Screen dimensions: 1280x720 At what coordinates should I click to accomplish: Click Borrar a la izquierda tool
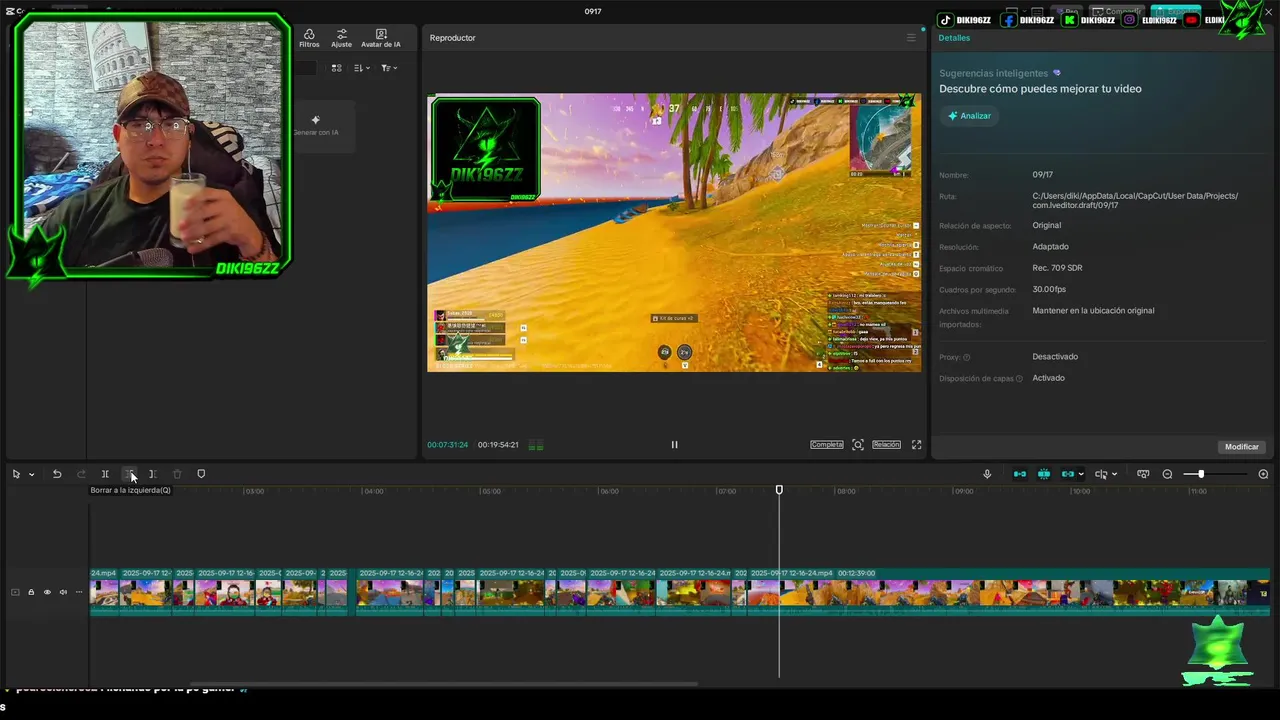tap(129, 474)
